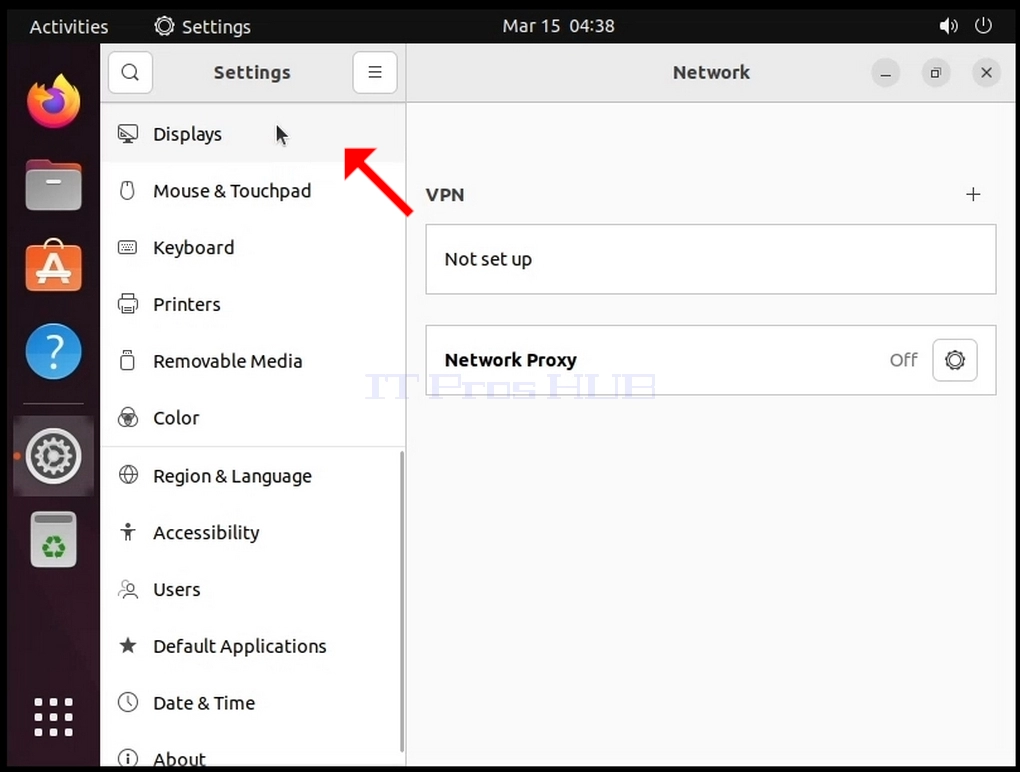Click the VPN section heading
This screenshot has height=772, width=1020.
point(445,194)
